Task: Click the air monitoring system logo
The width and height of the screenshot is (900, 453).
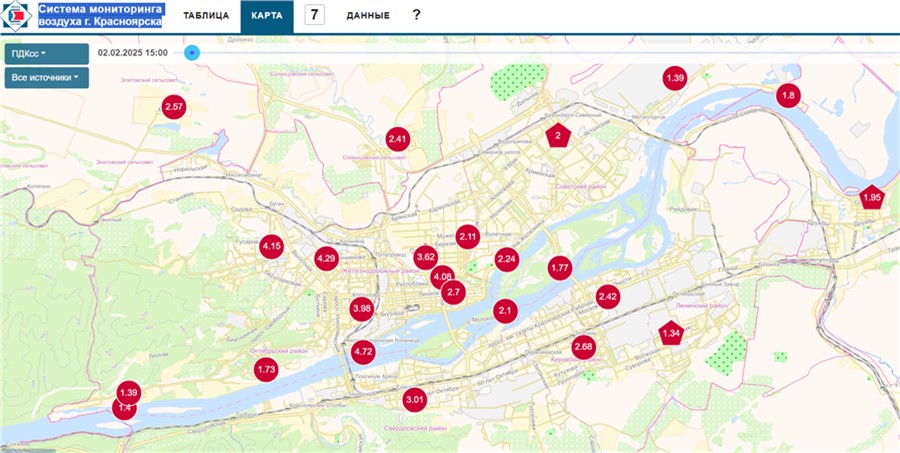Action: coord(17,16)
